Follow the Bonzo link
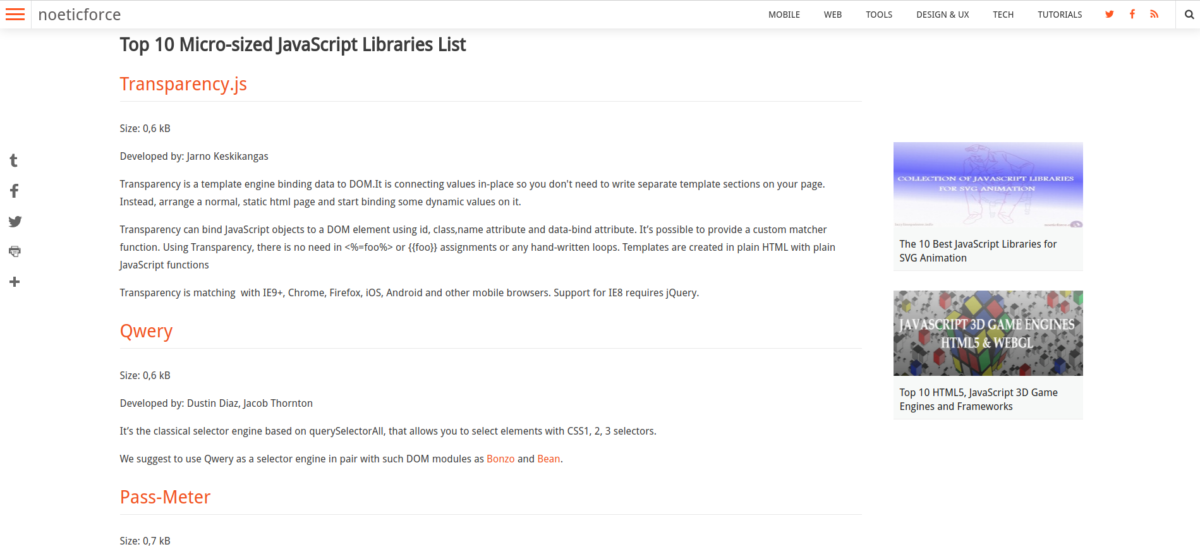 click(x=500, y=459)
